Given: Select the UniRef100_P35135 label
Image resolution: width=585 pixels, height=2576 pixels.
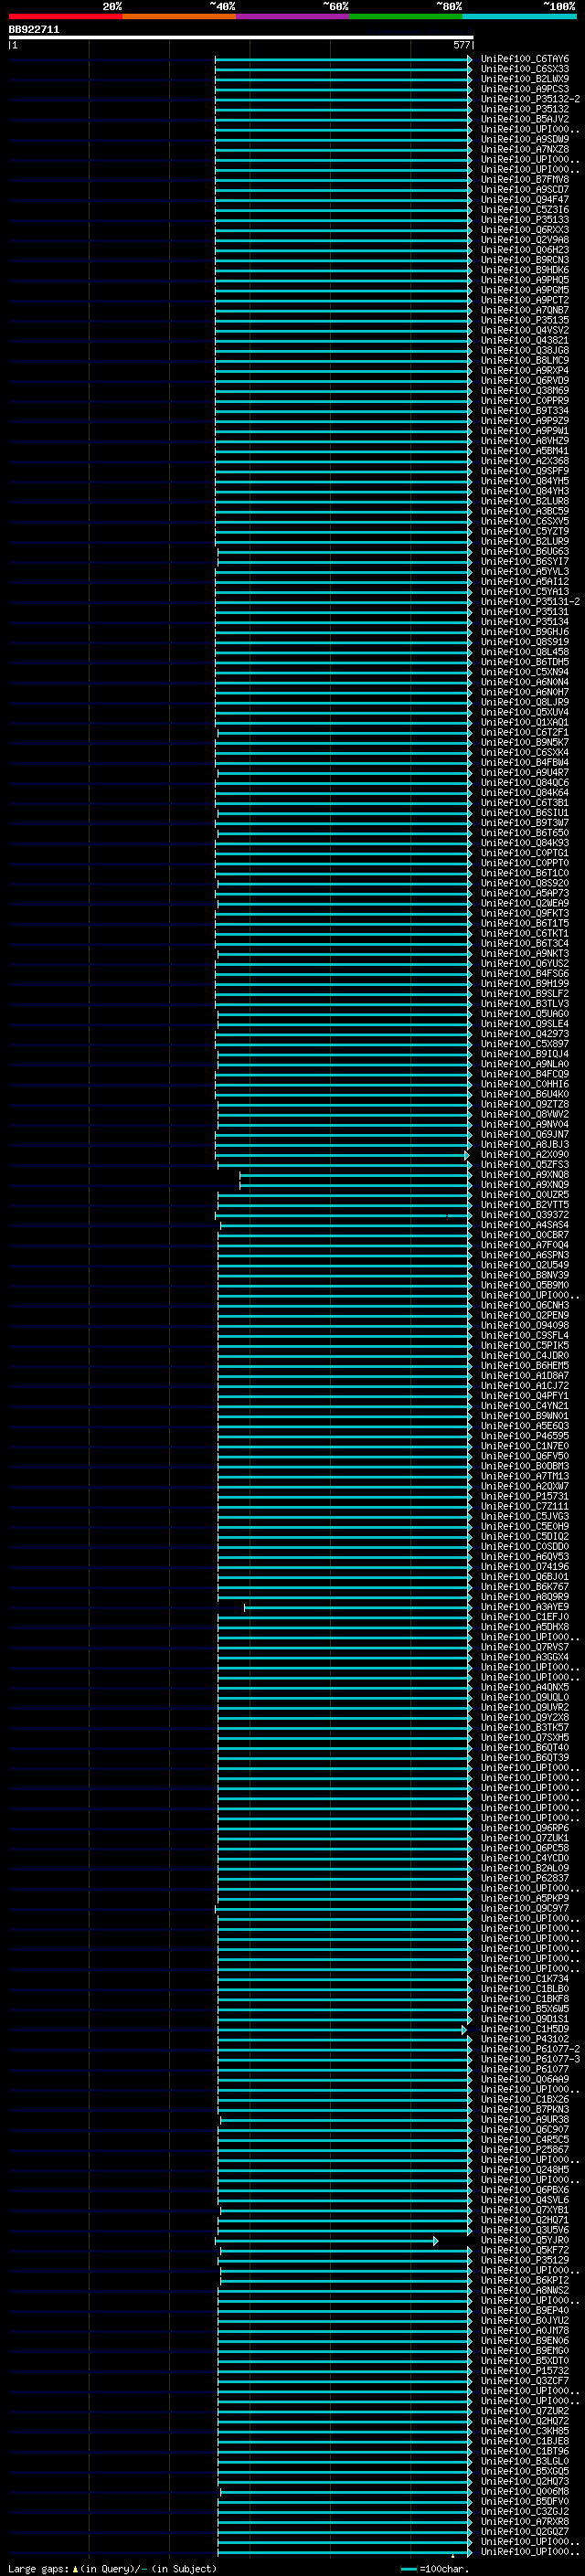Looking at the screenshot, I should [x=524, y=320].
